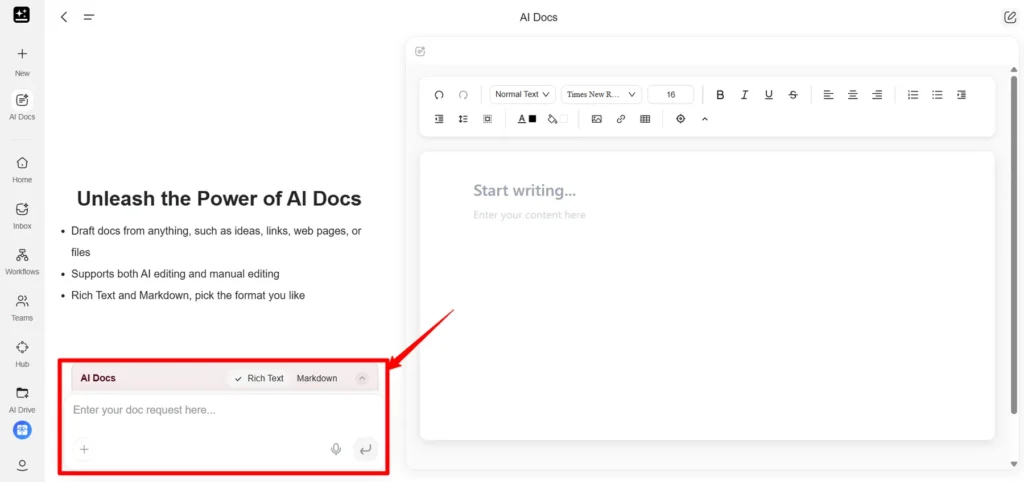The image size is (1024, 482).
Task: Open the Normal Text style dropdown
Action: [x=522, y=95]
